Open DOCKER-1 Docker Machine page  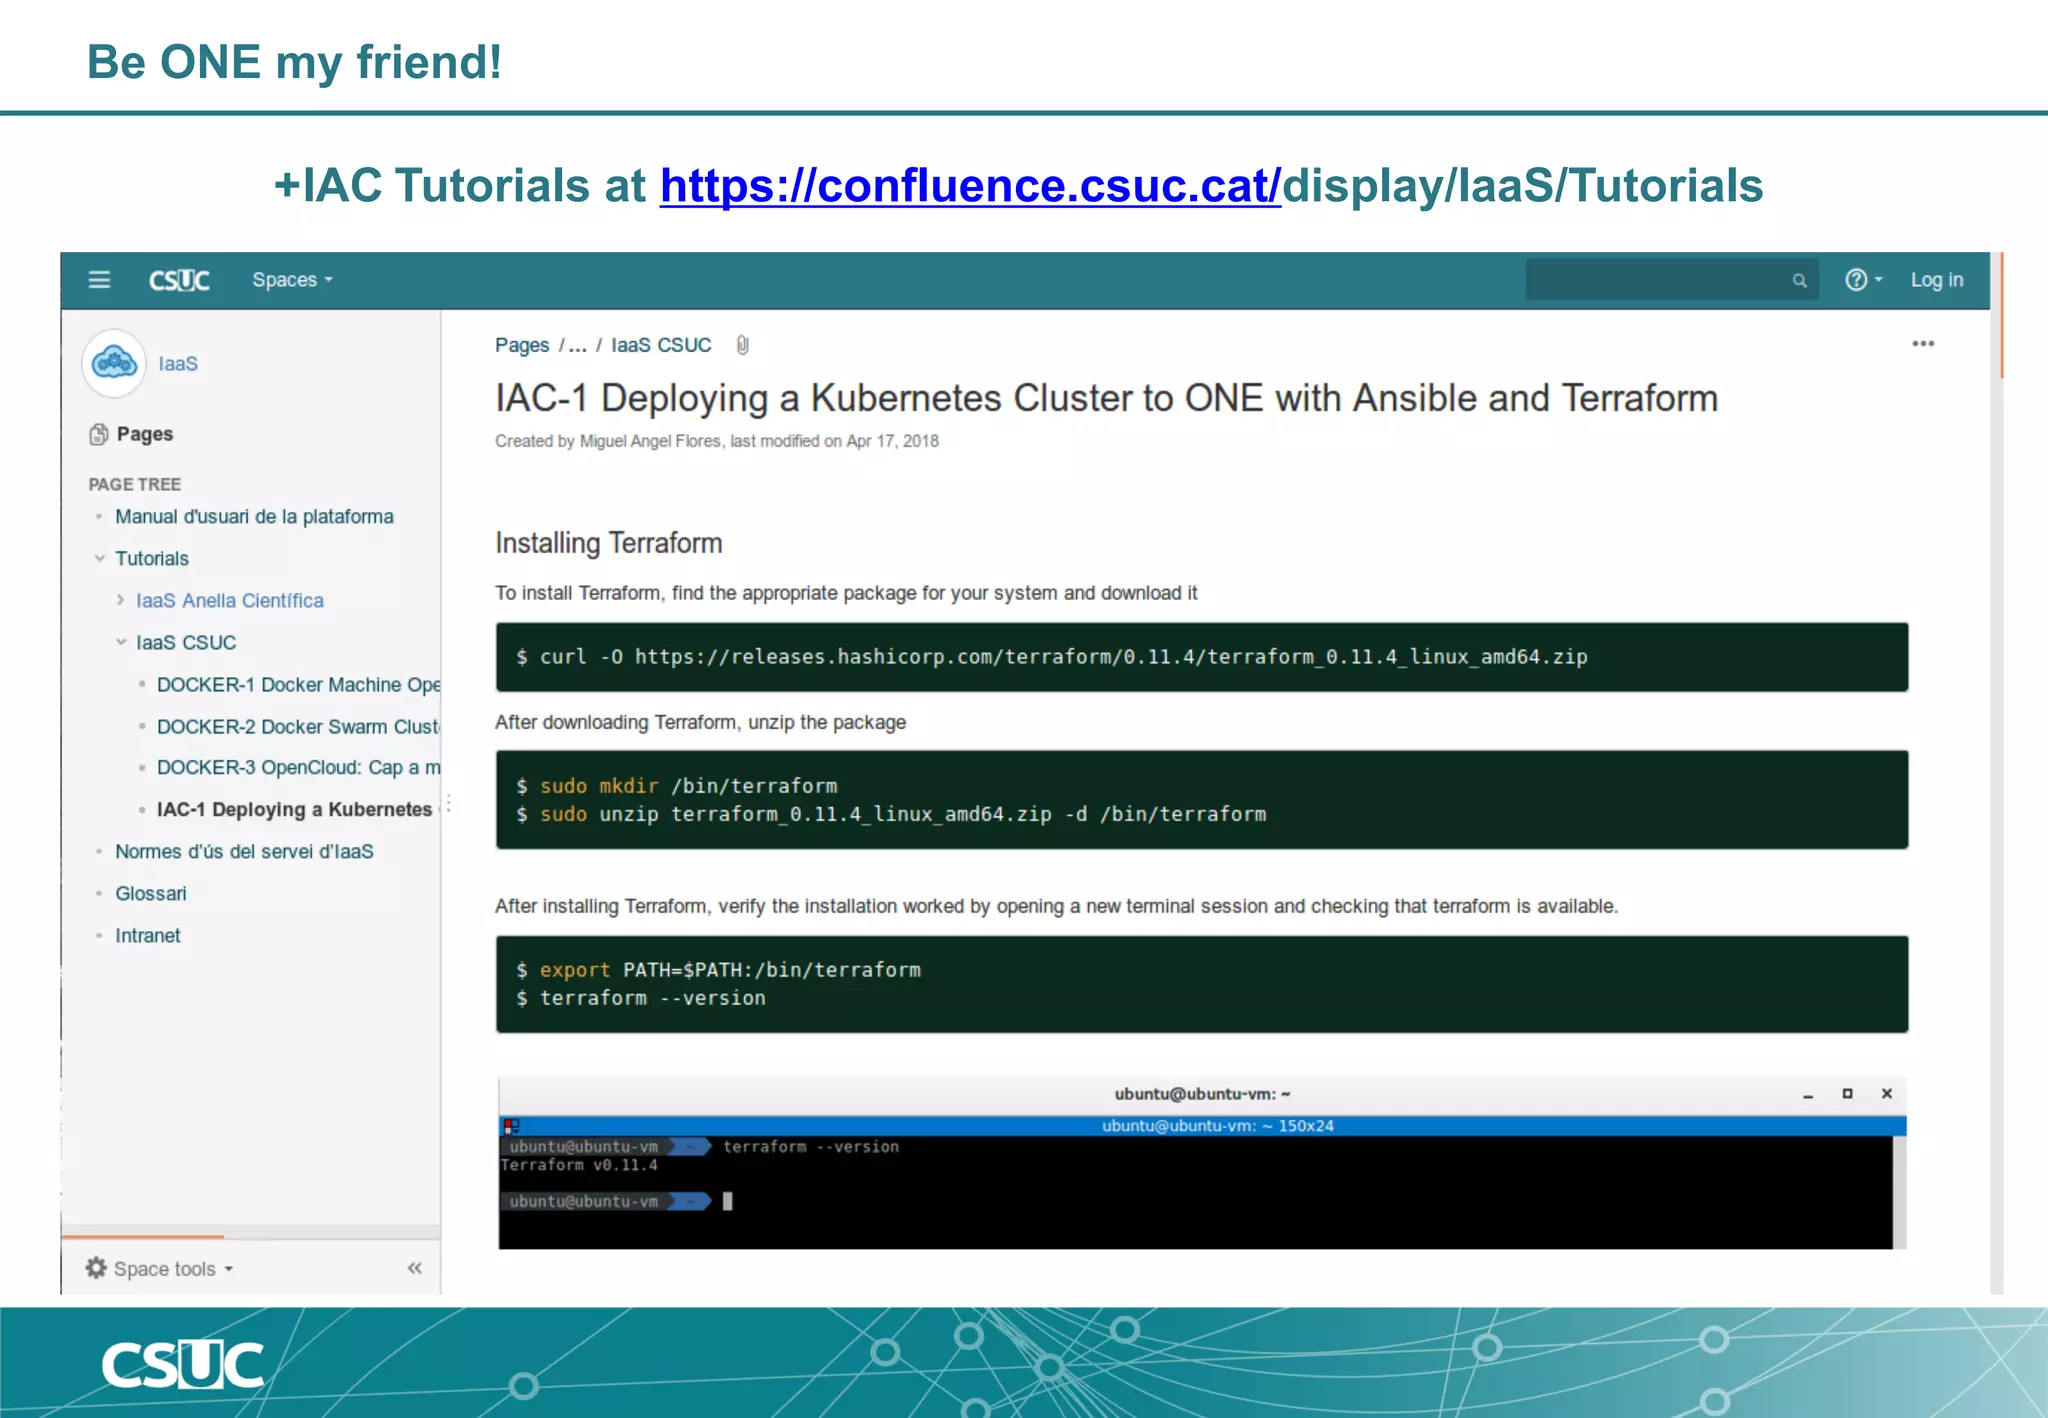click(298, 685)
